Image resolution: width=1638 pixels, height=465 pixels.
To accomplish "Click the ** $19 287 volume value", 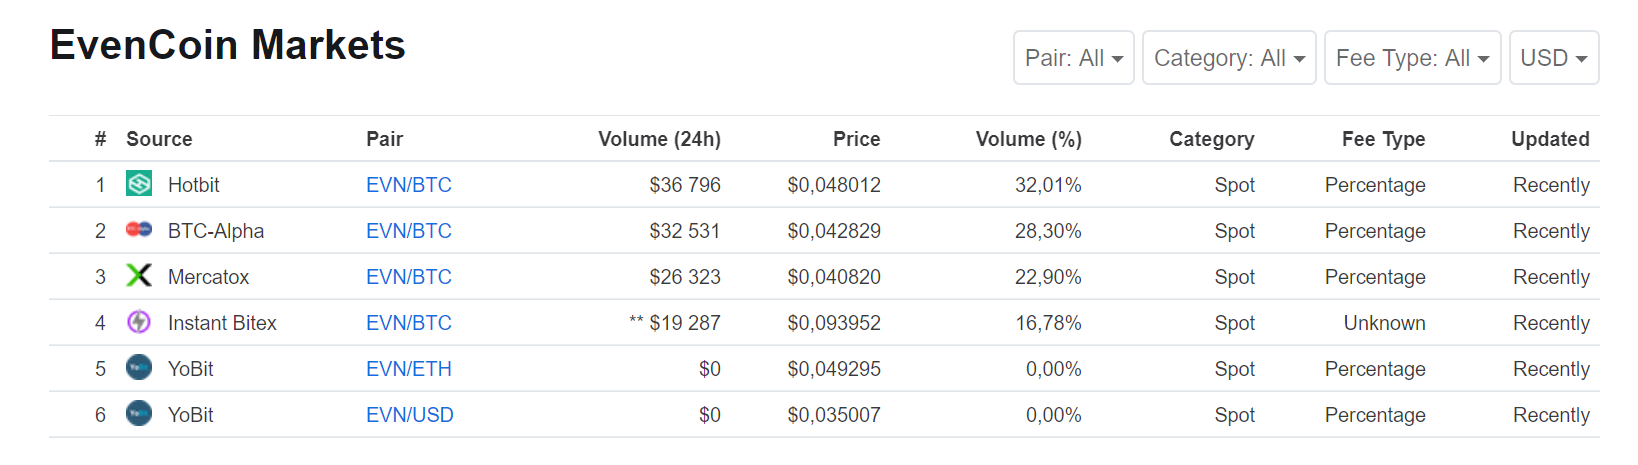I will (675, 323).
